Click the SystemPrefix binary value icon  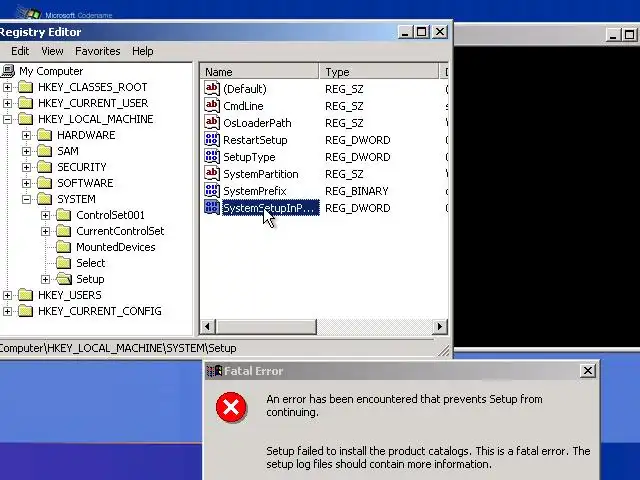point(212,191)
